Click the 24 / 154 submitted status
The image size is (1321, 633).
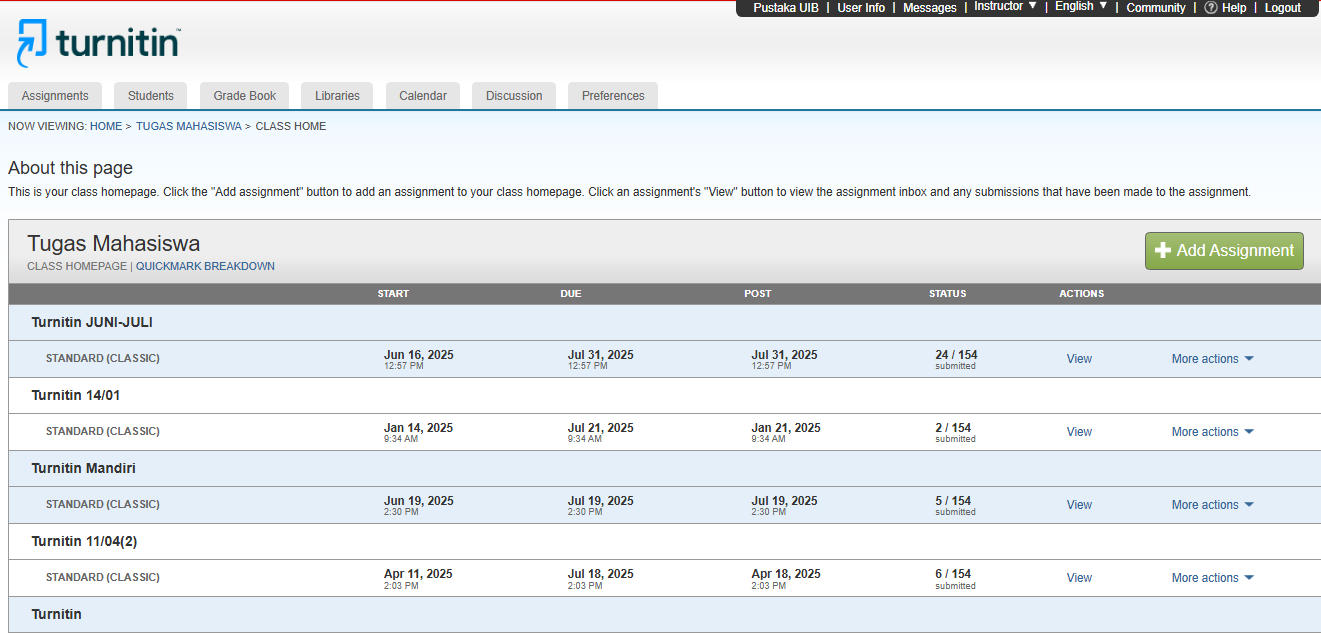click(x=956, y=359)
